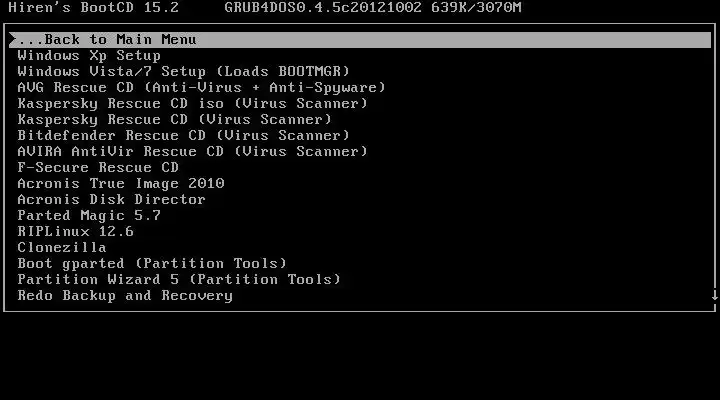The image size is (720, 400).
Task: Select RIPLinux 12.6 entry
Action: [x=76, y=231]
